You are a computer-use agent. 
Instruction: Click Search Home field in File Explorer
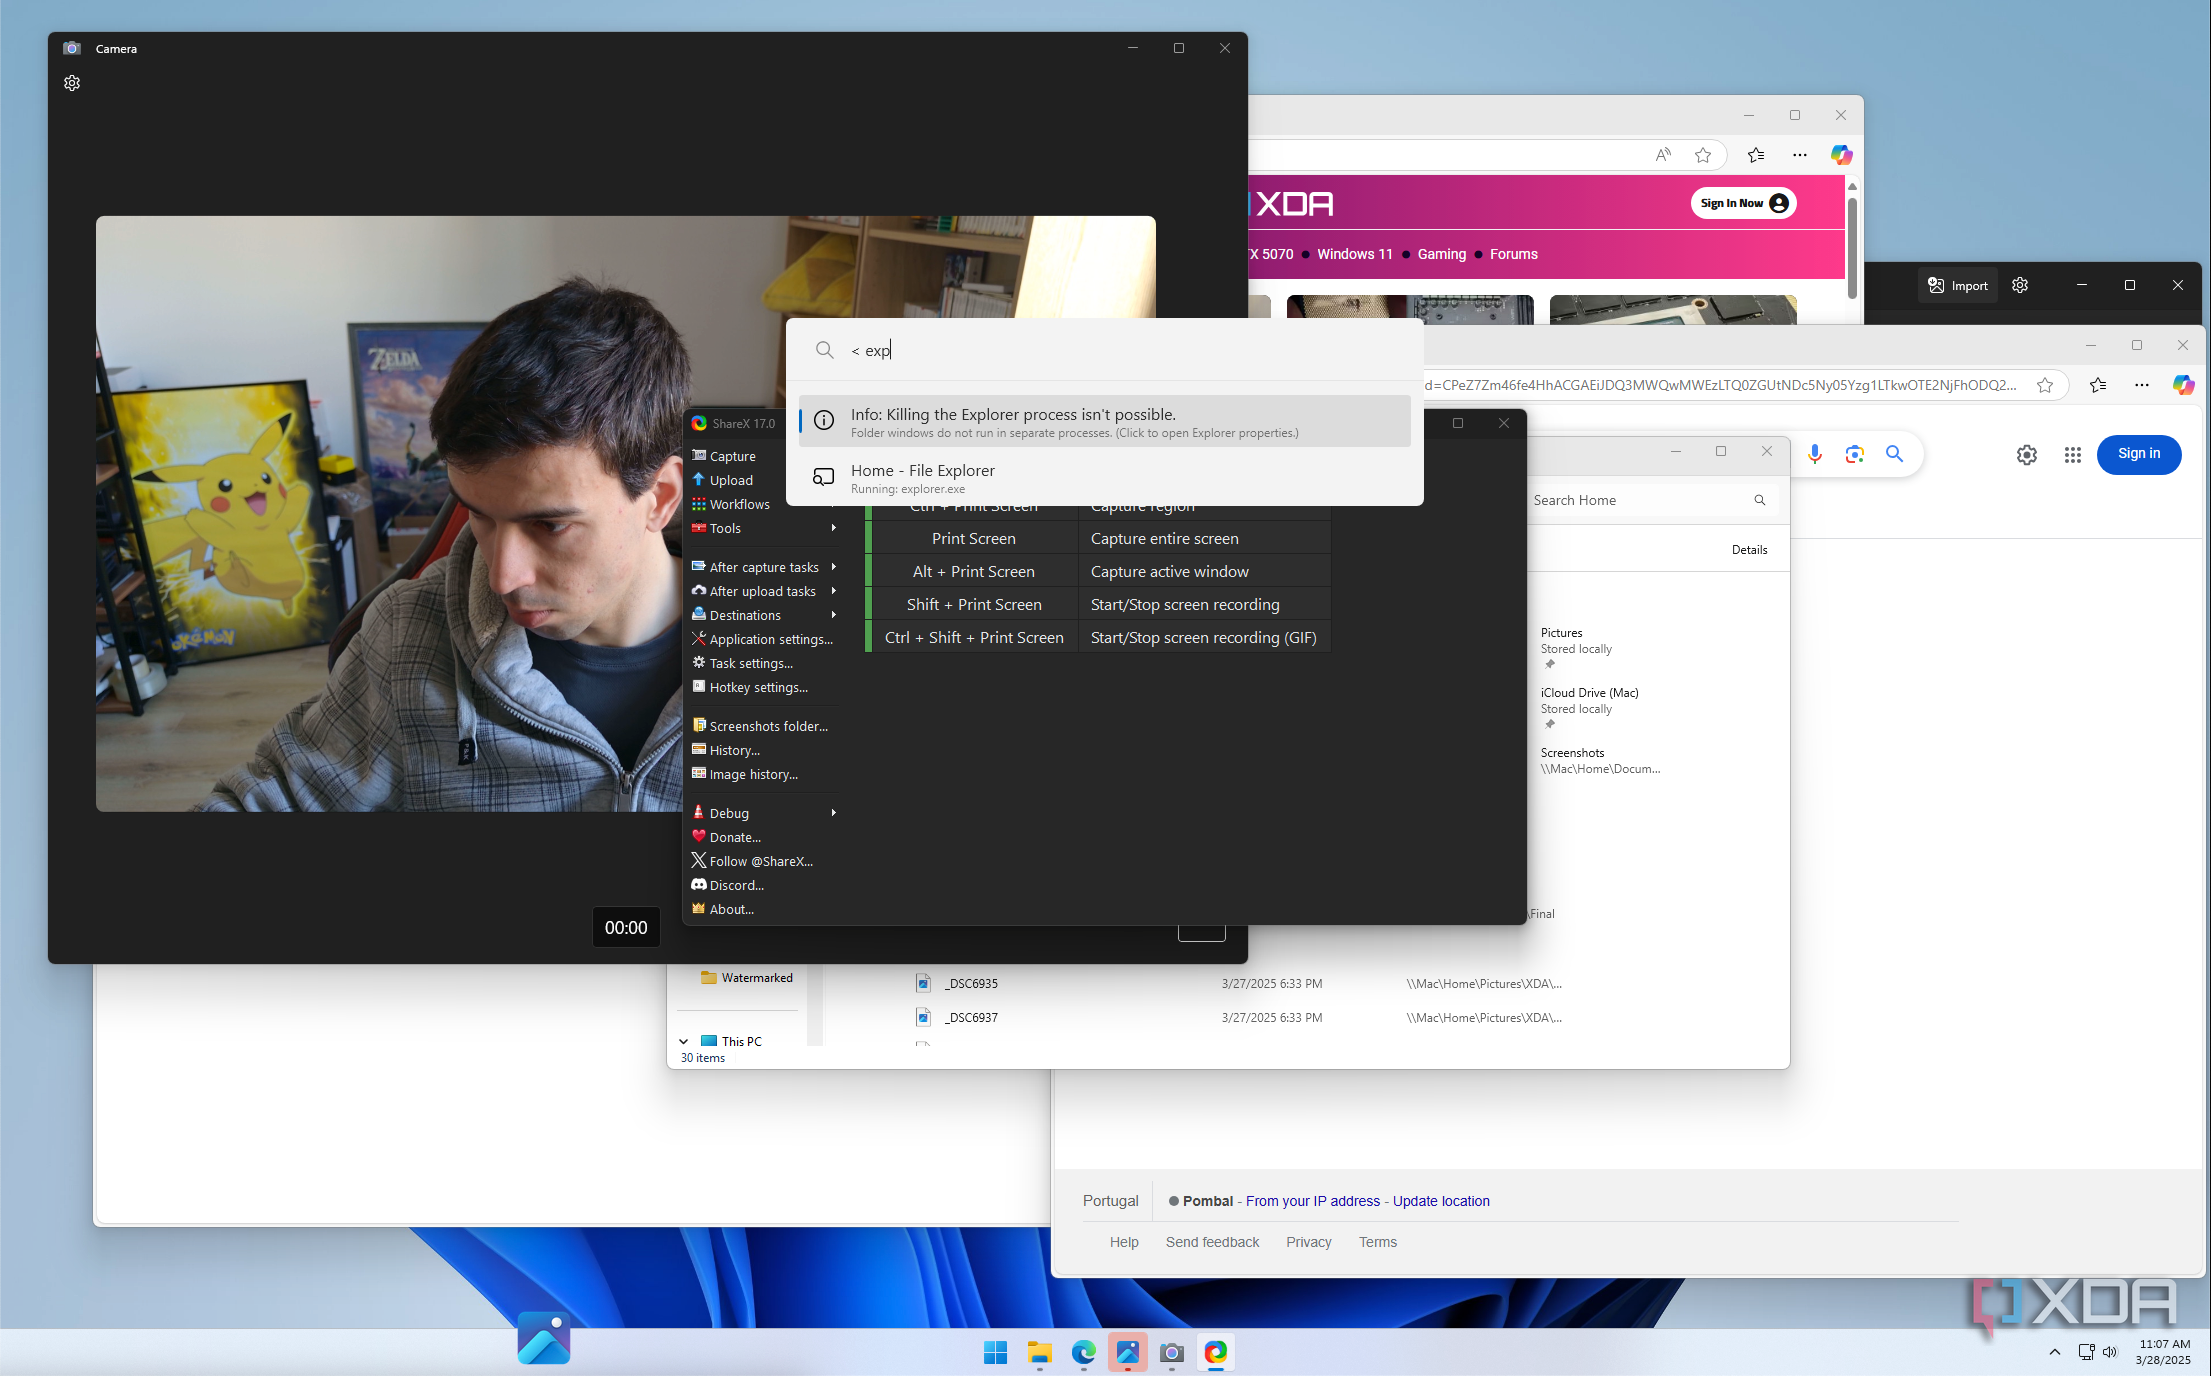coord(1648,500)
